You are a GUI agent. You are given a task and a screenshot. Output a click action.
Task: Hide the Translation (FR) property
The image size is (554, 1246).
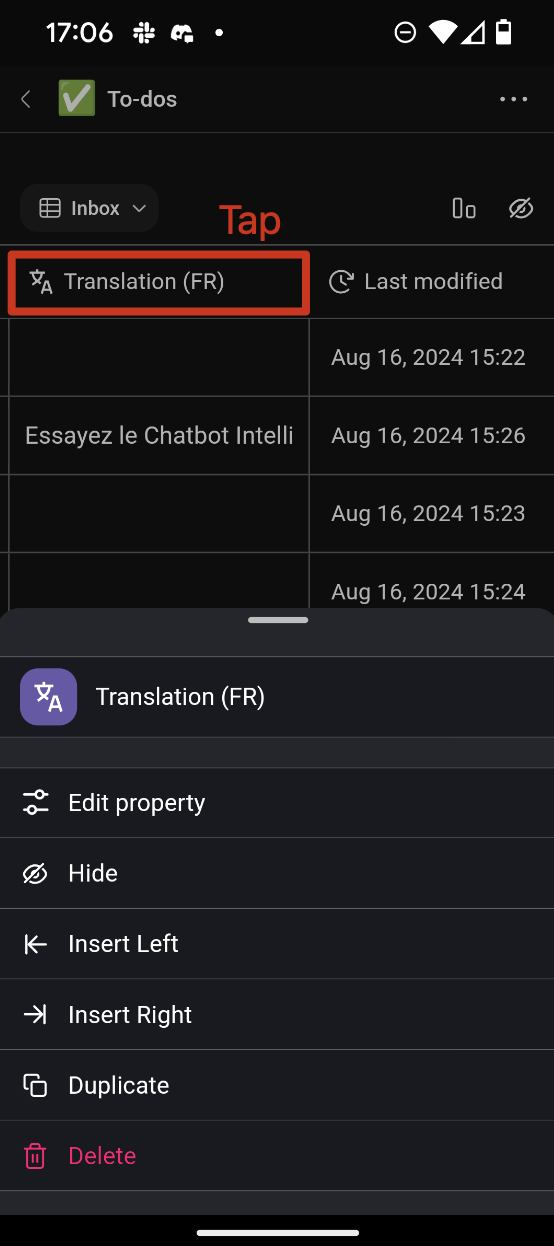(277, 873)
